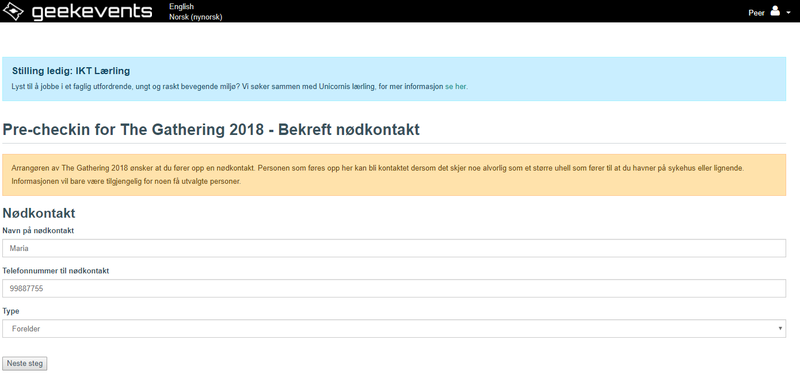Image resolution: width=800 pixels, height=390 pixels.
Task: Click the 'Telefonnummer til nødkontakt' field
Action: [394, 288]
